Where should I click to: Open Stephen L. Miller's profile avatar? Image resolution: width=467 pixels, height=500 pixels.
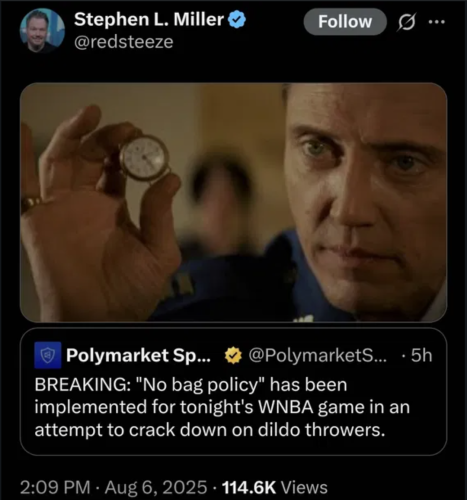pos(42,31)
